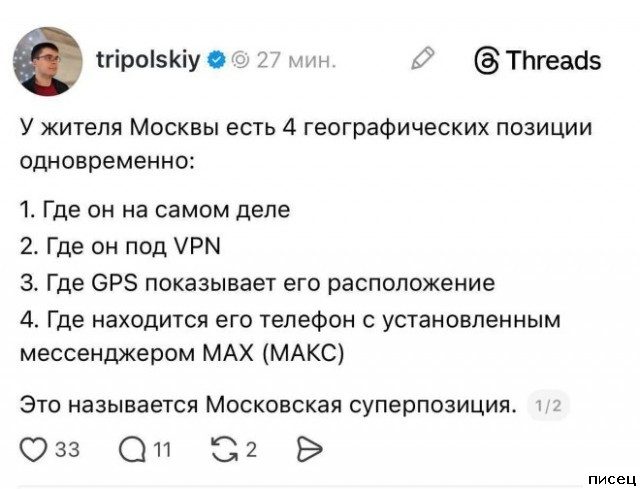Screen dimensions: 640x489
Task: Repost using the circular arrows icon
Action: tap(224, 448)
